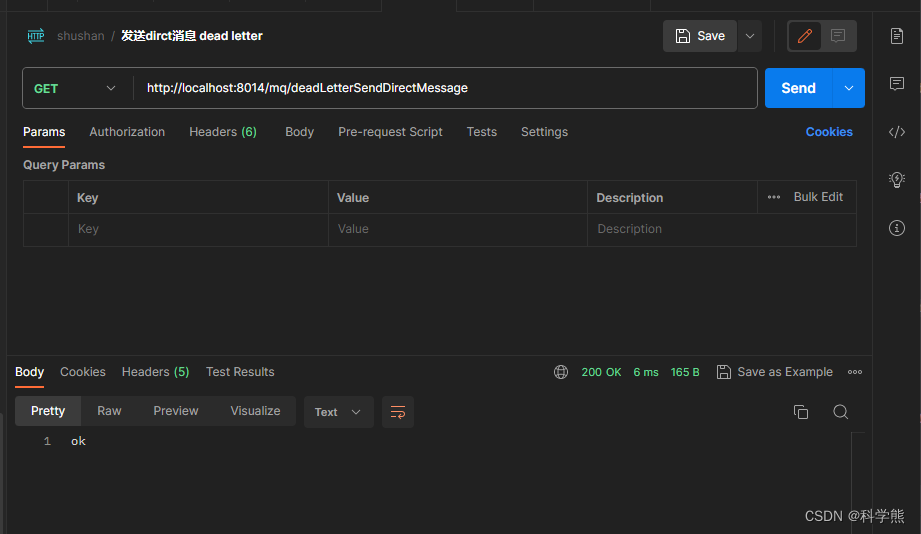Open the Comments icon in right sidebar
The height and width of the screenshot is (534, 921).
pos(896,83)
